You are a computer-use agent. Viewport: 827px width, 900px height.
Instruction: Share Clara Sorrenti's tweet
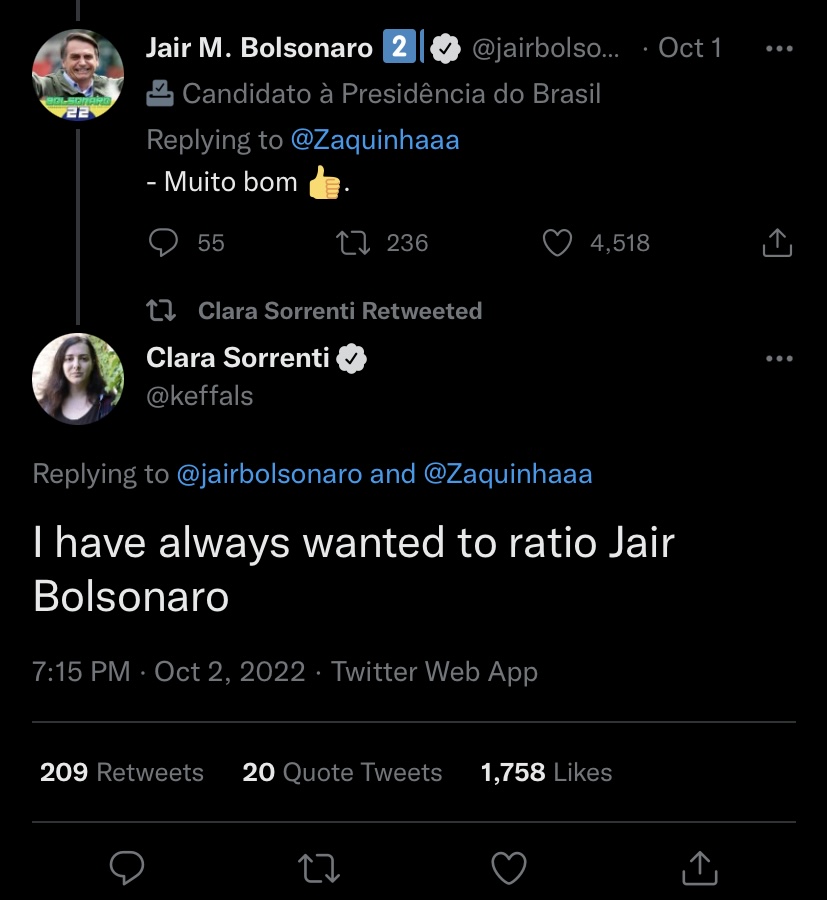point(700,867)
